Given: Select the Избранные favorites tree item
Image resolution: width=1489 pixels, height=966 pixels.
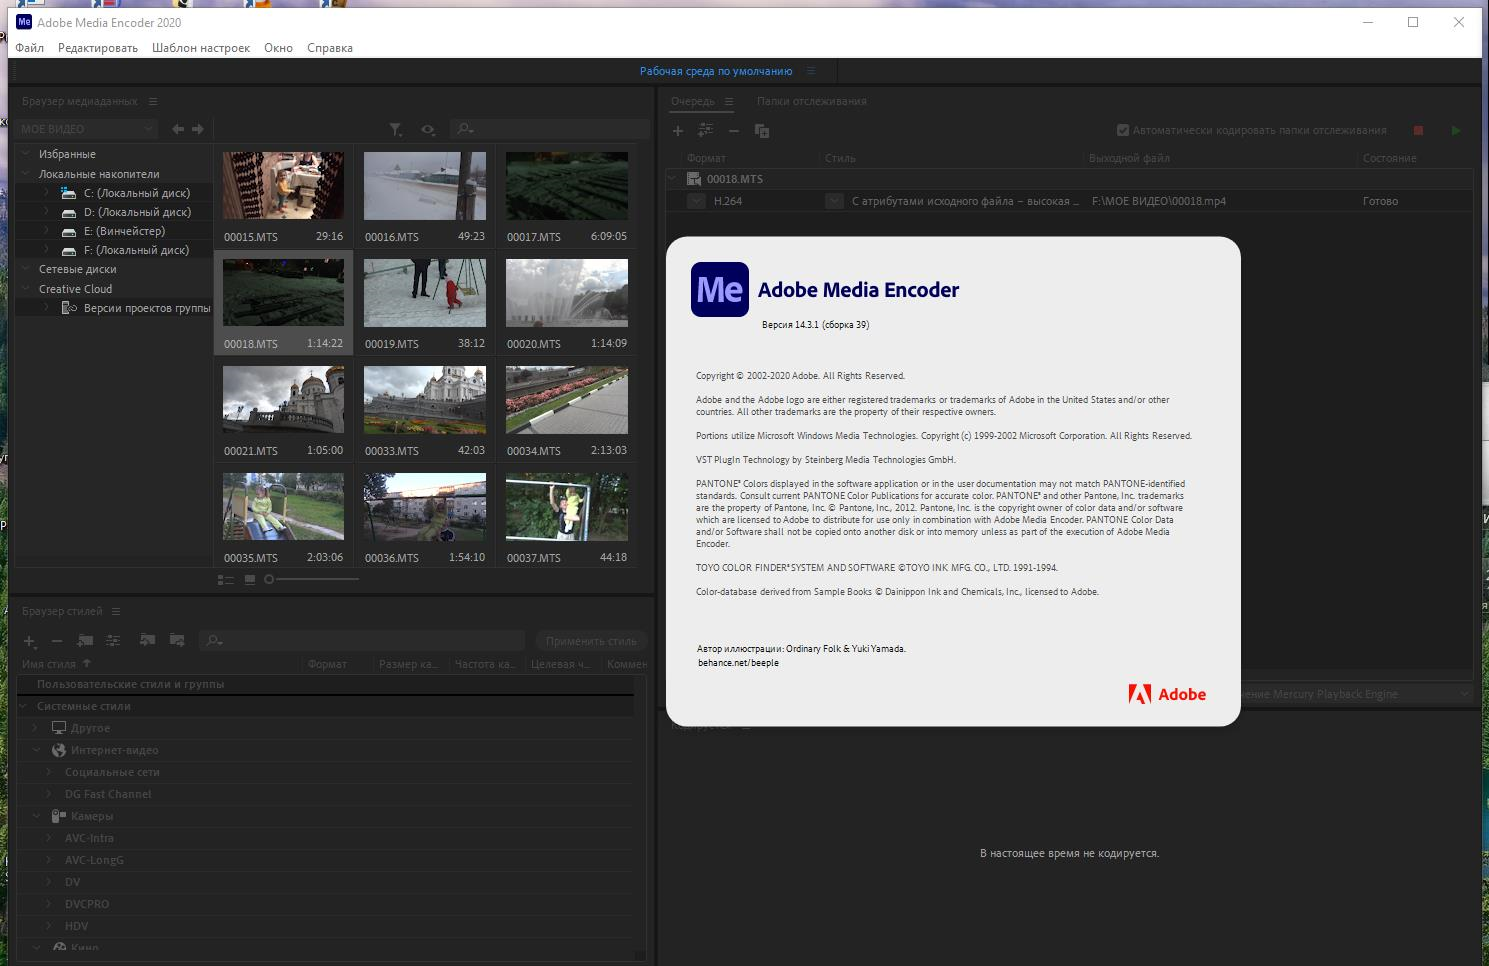Looking at the screenshot, I should click(x=67, y=154).
